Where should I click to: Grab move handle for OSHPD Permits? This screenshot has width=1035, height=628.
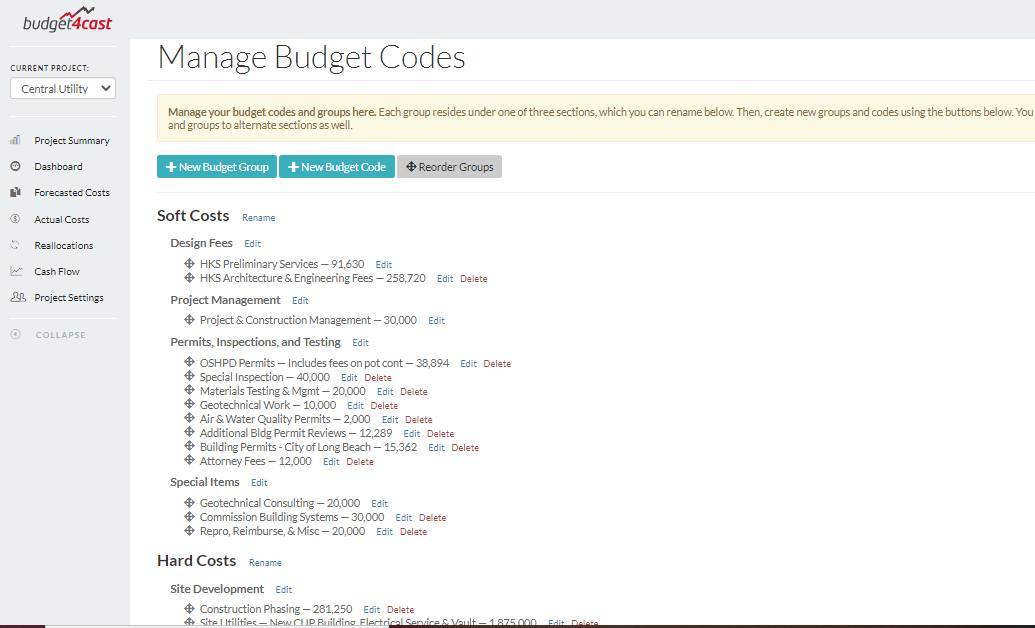[x=189, y=362]
